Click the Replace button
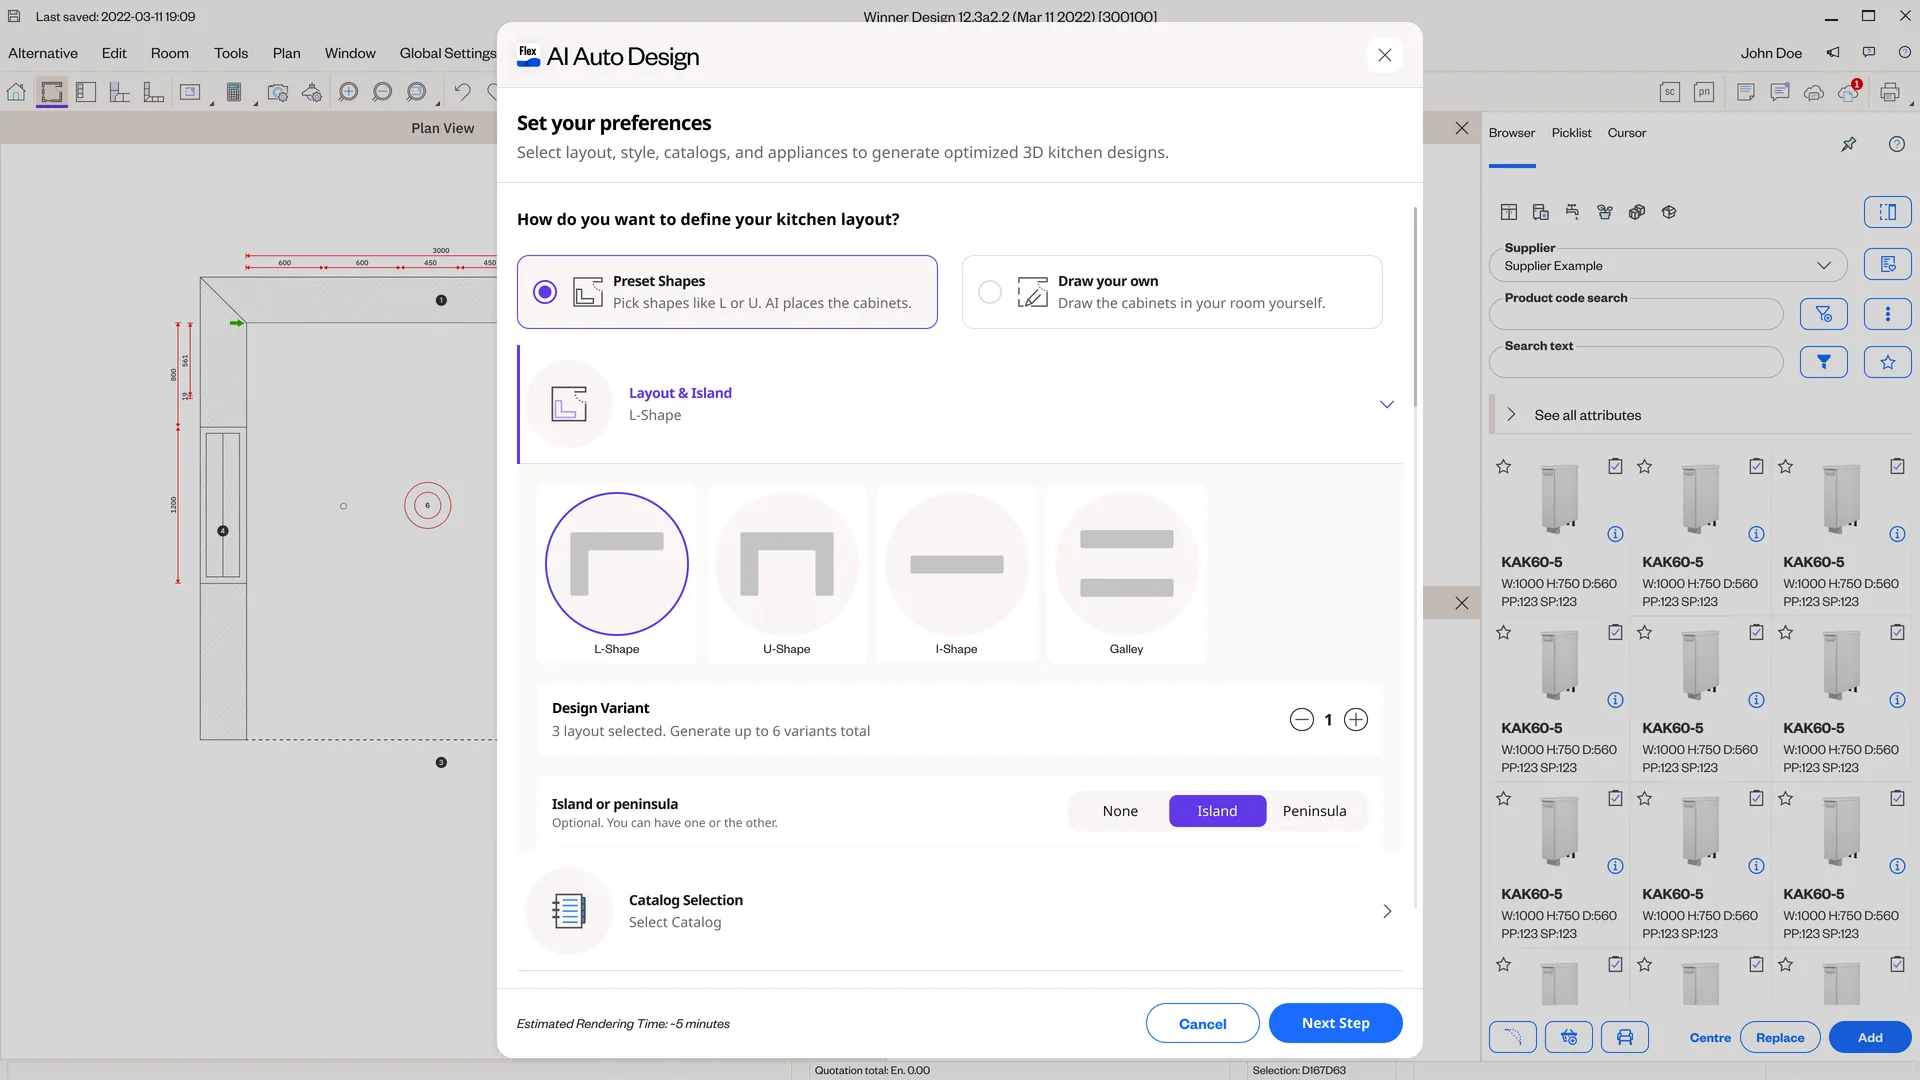 click(x=1780, y=1037)
